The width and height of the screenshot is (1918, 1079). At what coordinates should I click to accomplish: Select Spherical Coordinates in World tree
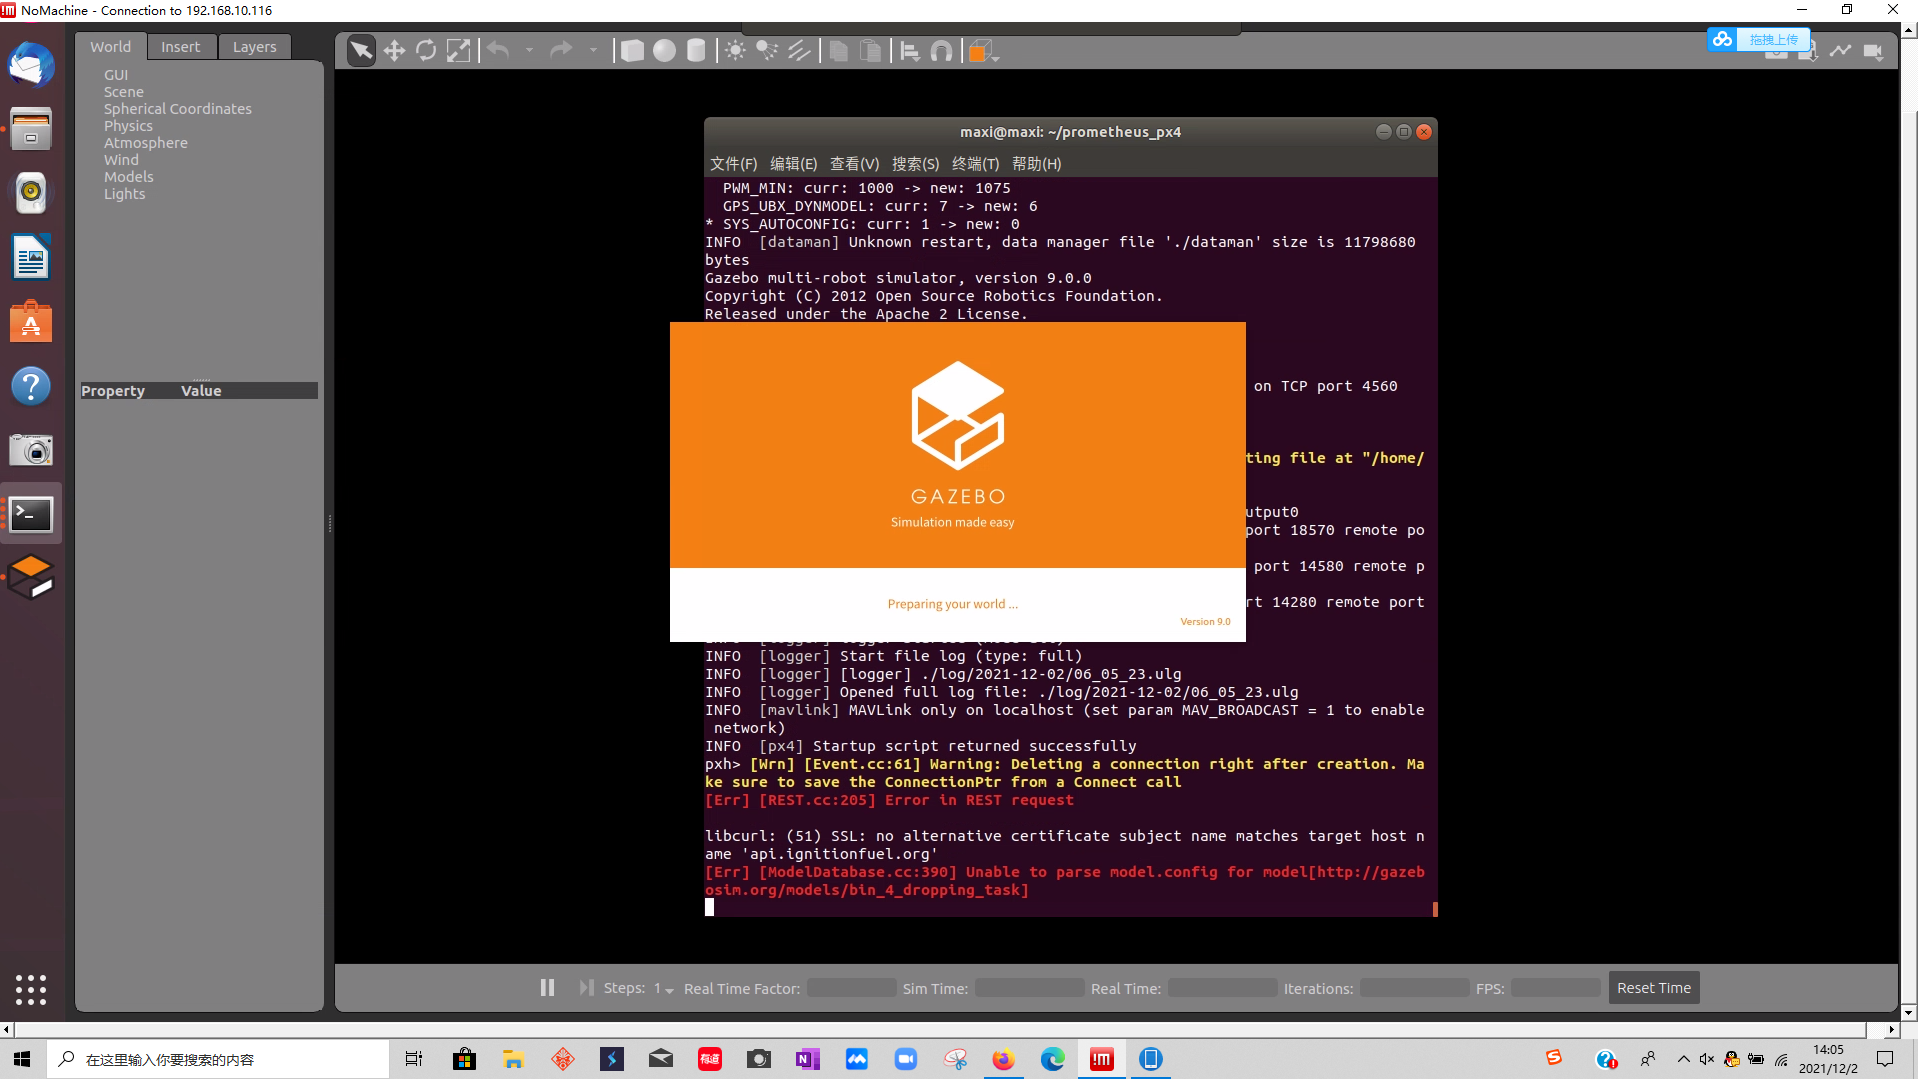click(178, 109)
